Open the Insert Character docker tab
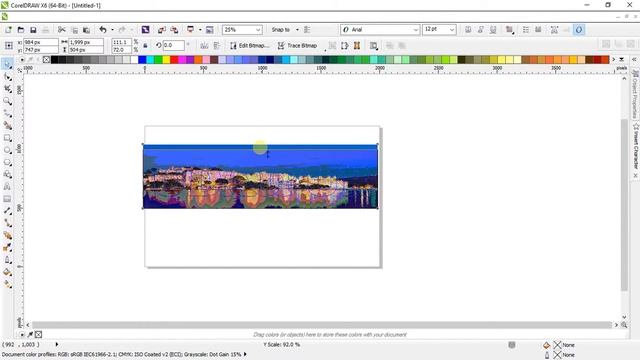640x360 pixels. pos(635,147)
